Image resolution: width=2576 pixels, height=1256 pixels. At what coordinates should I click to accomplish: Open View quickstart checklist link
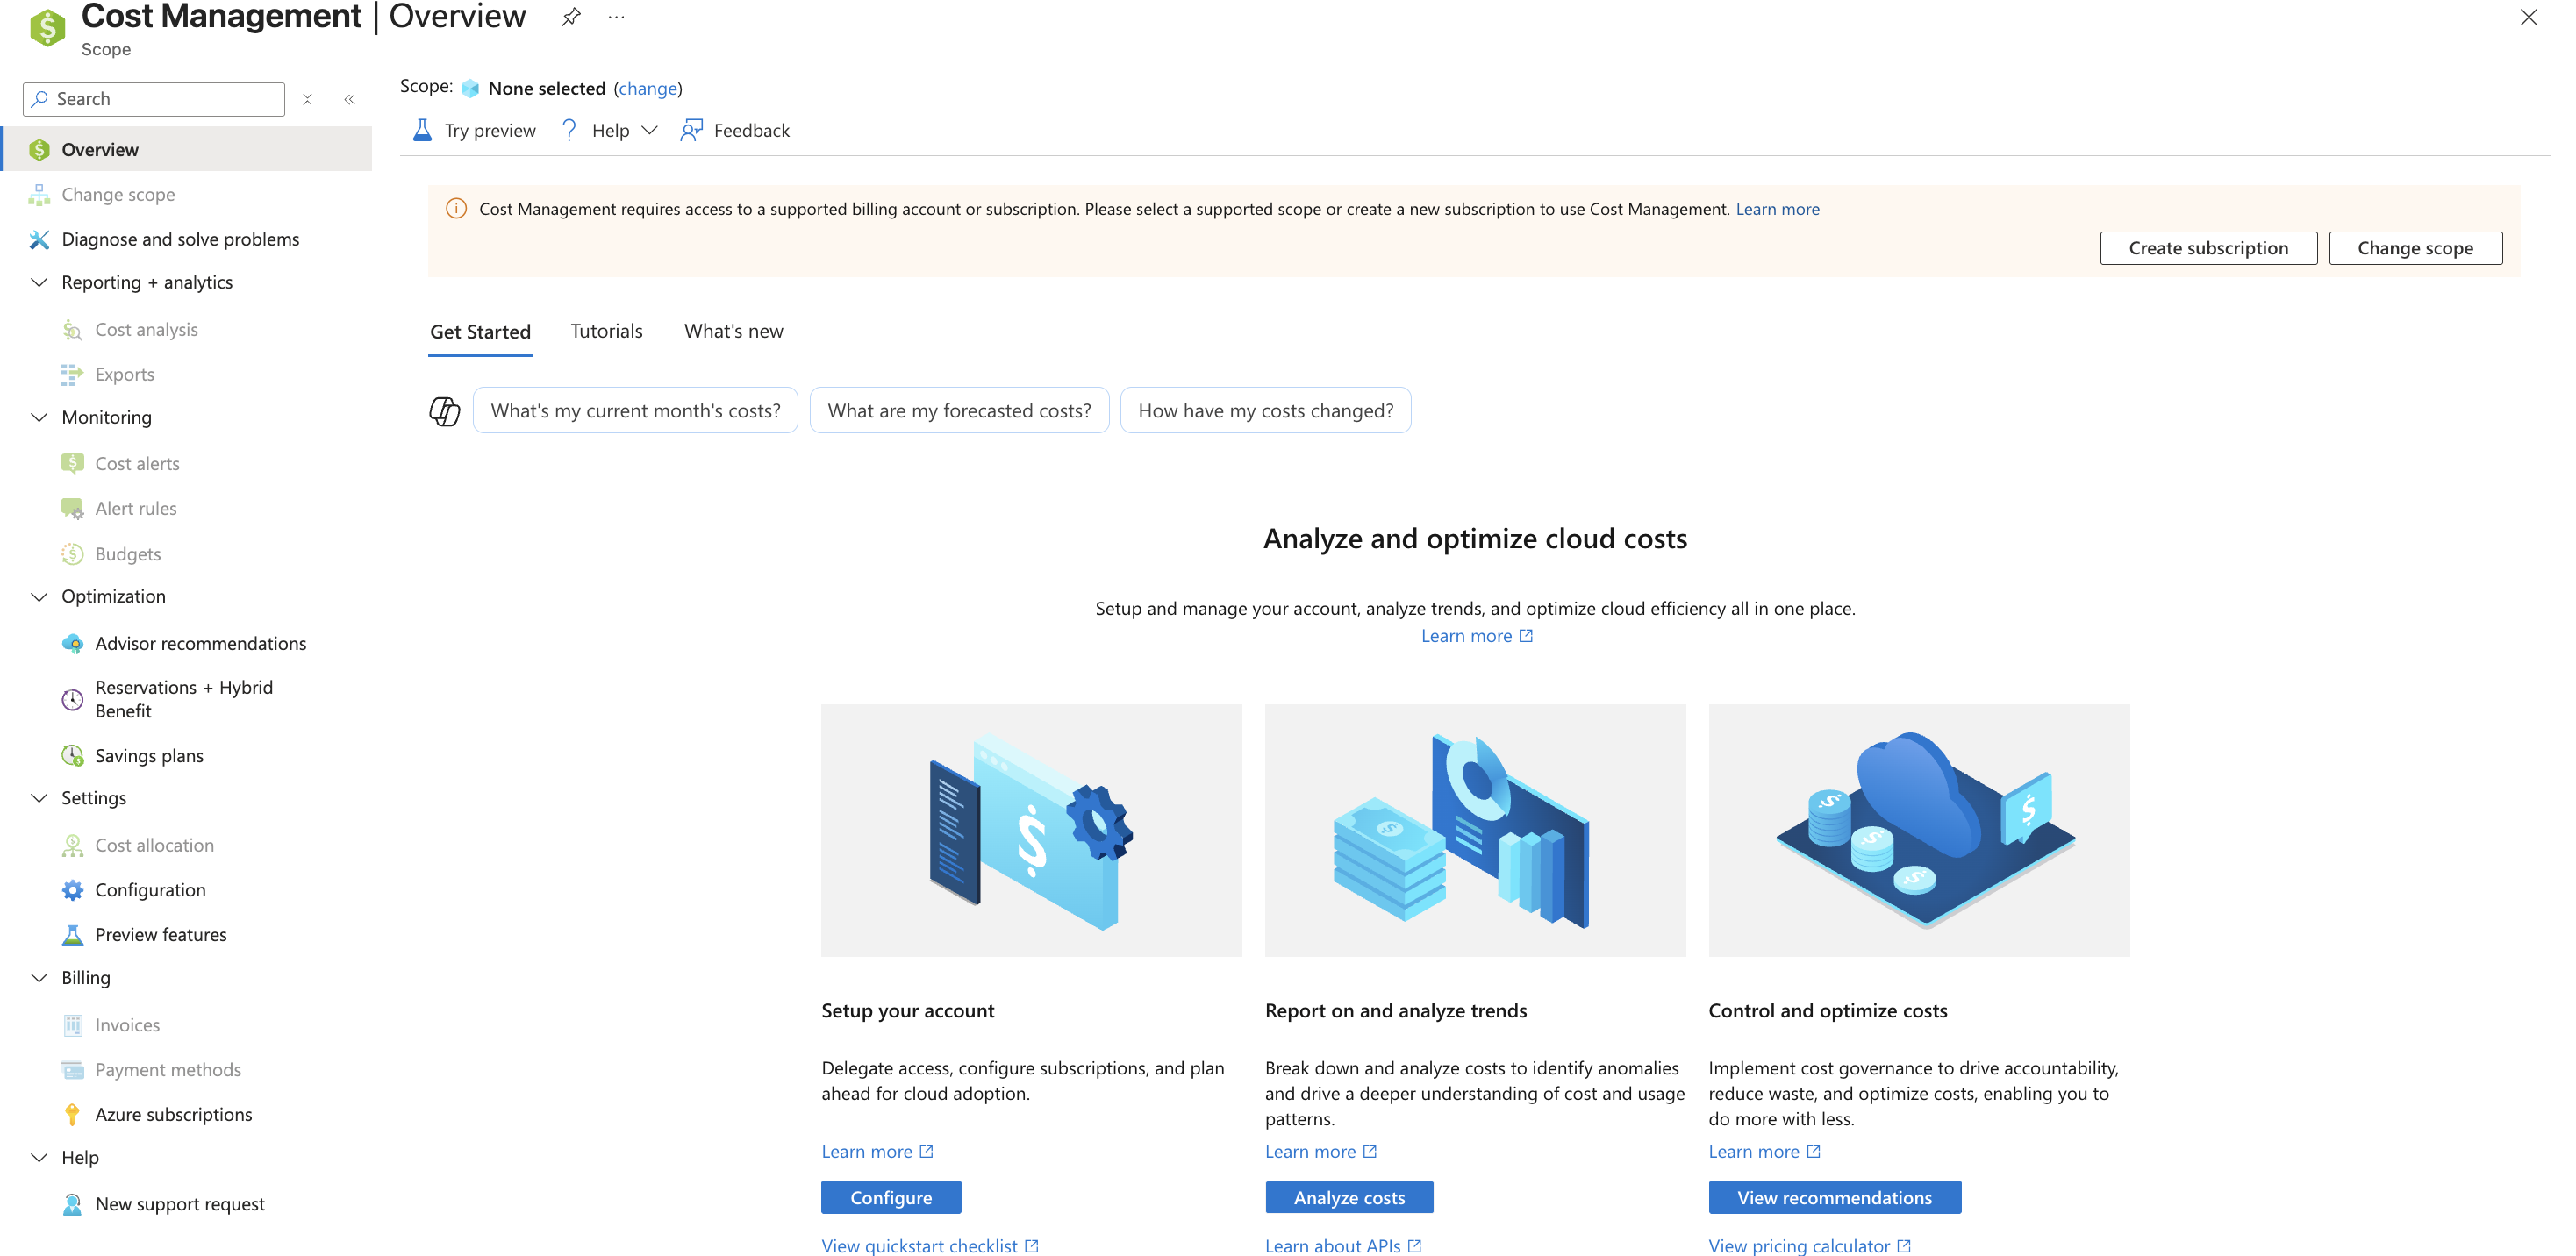tap(930, 1245)
